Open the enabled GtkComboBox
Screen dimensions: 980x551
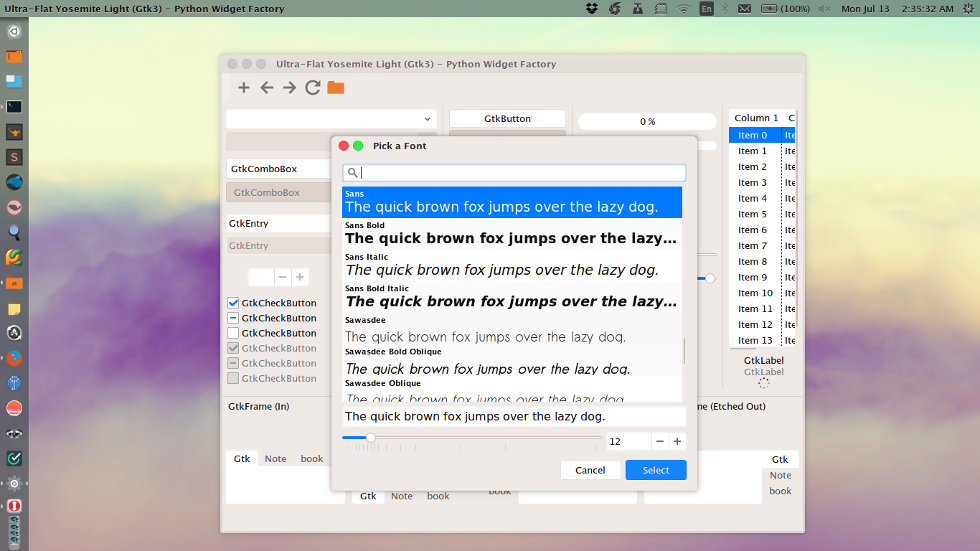[279, 169]
